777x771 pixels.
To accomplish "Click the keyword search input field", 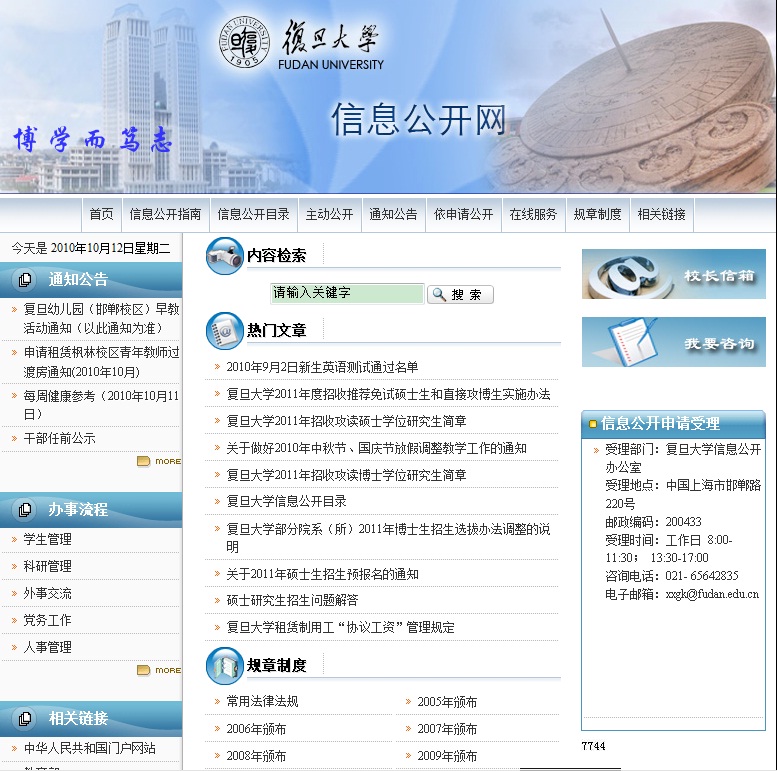I will point(347,294).
